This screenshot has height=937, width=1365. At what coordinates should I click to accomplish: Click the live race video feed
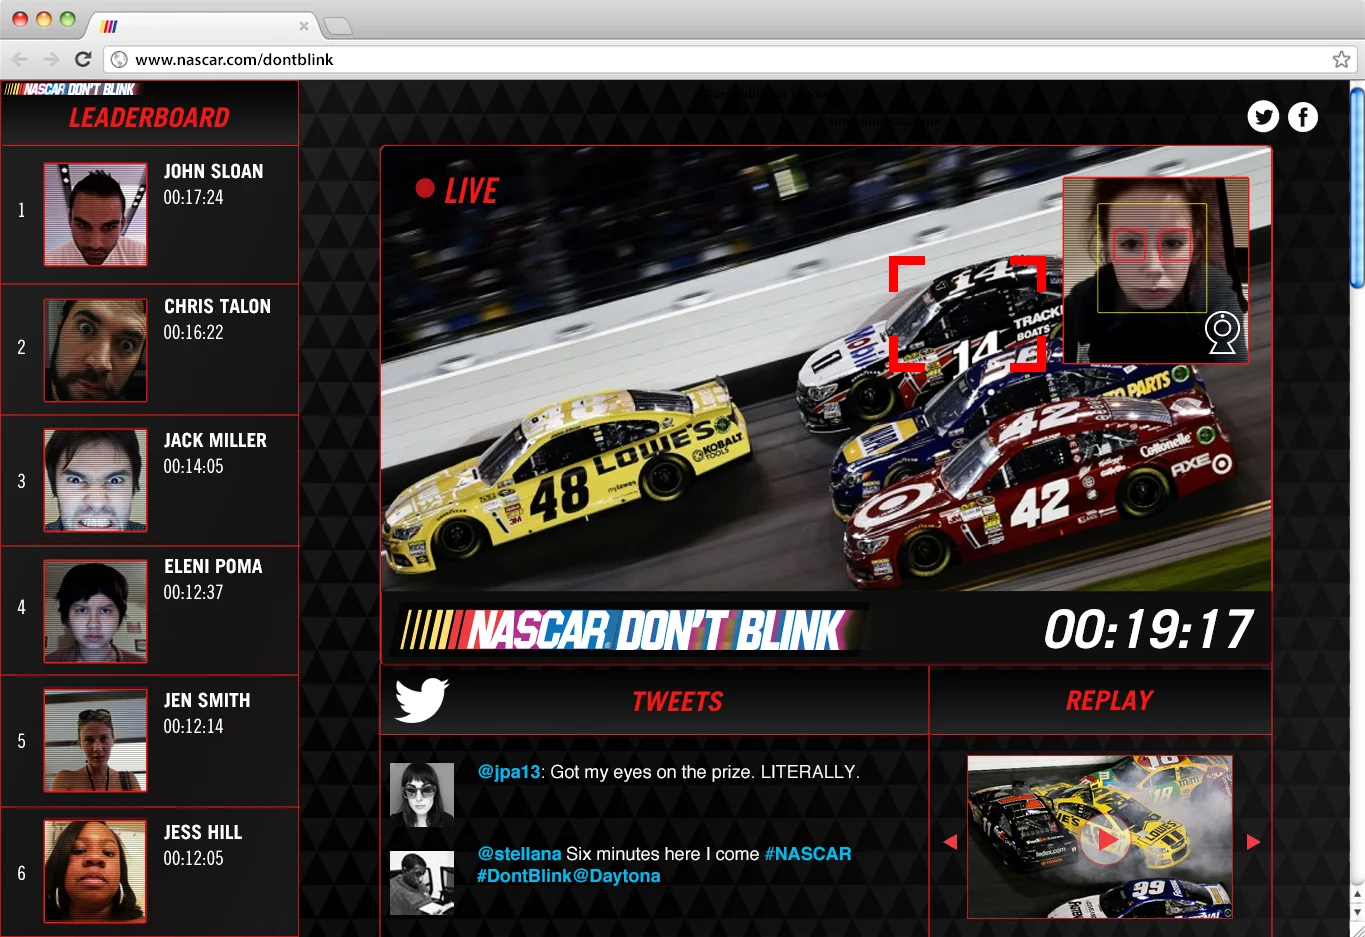(826, 368)
